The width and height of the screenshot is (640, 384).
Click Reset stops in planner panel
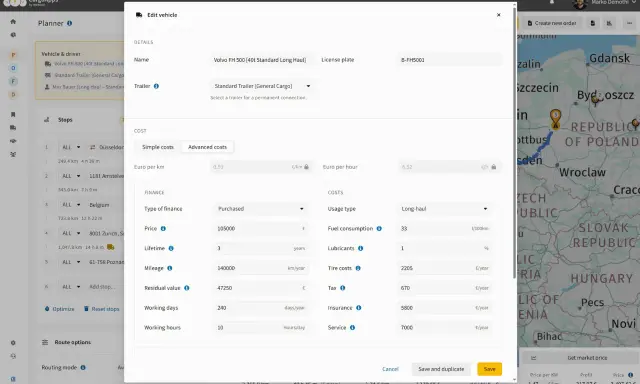102,309
